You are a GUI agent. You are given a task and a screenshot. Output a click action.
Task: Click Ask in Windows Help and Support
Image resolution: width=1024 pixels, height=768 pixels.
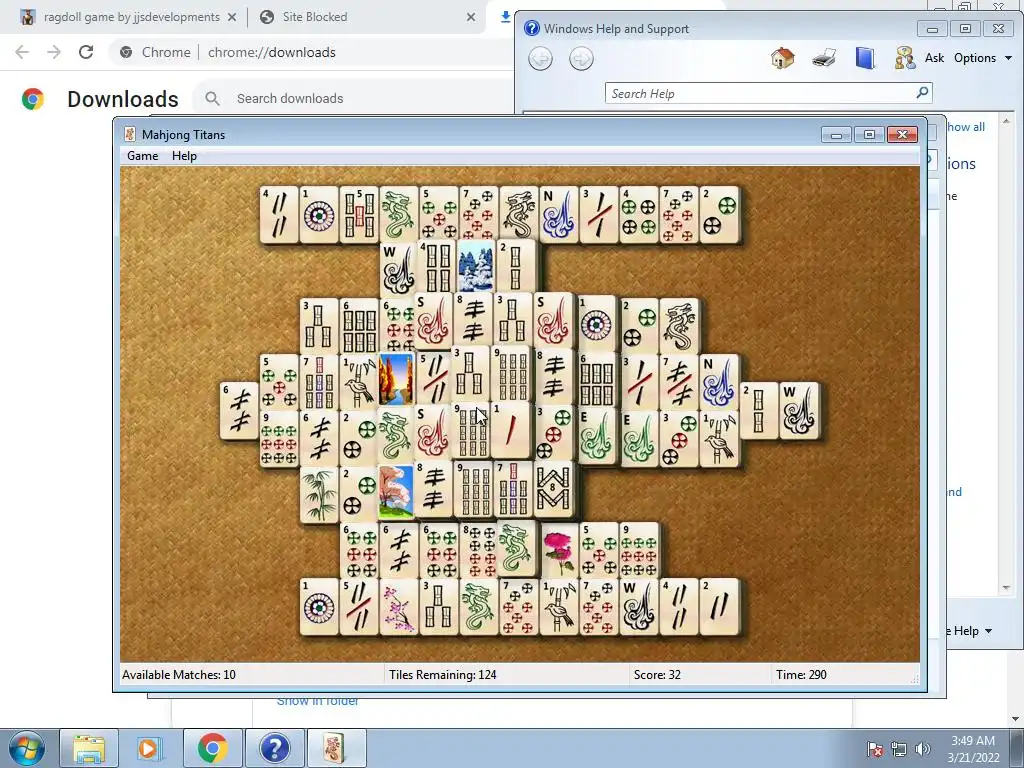click(x=934, y=58)
